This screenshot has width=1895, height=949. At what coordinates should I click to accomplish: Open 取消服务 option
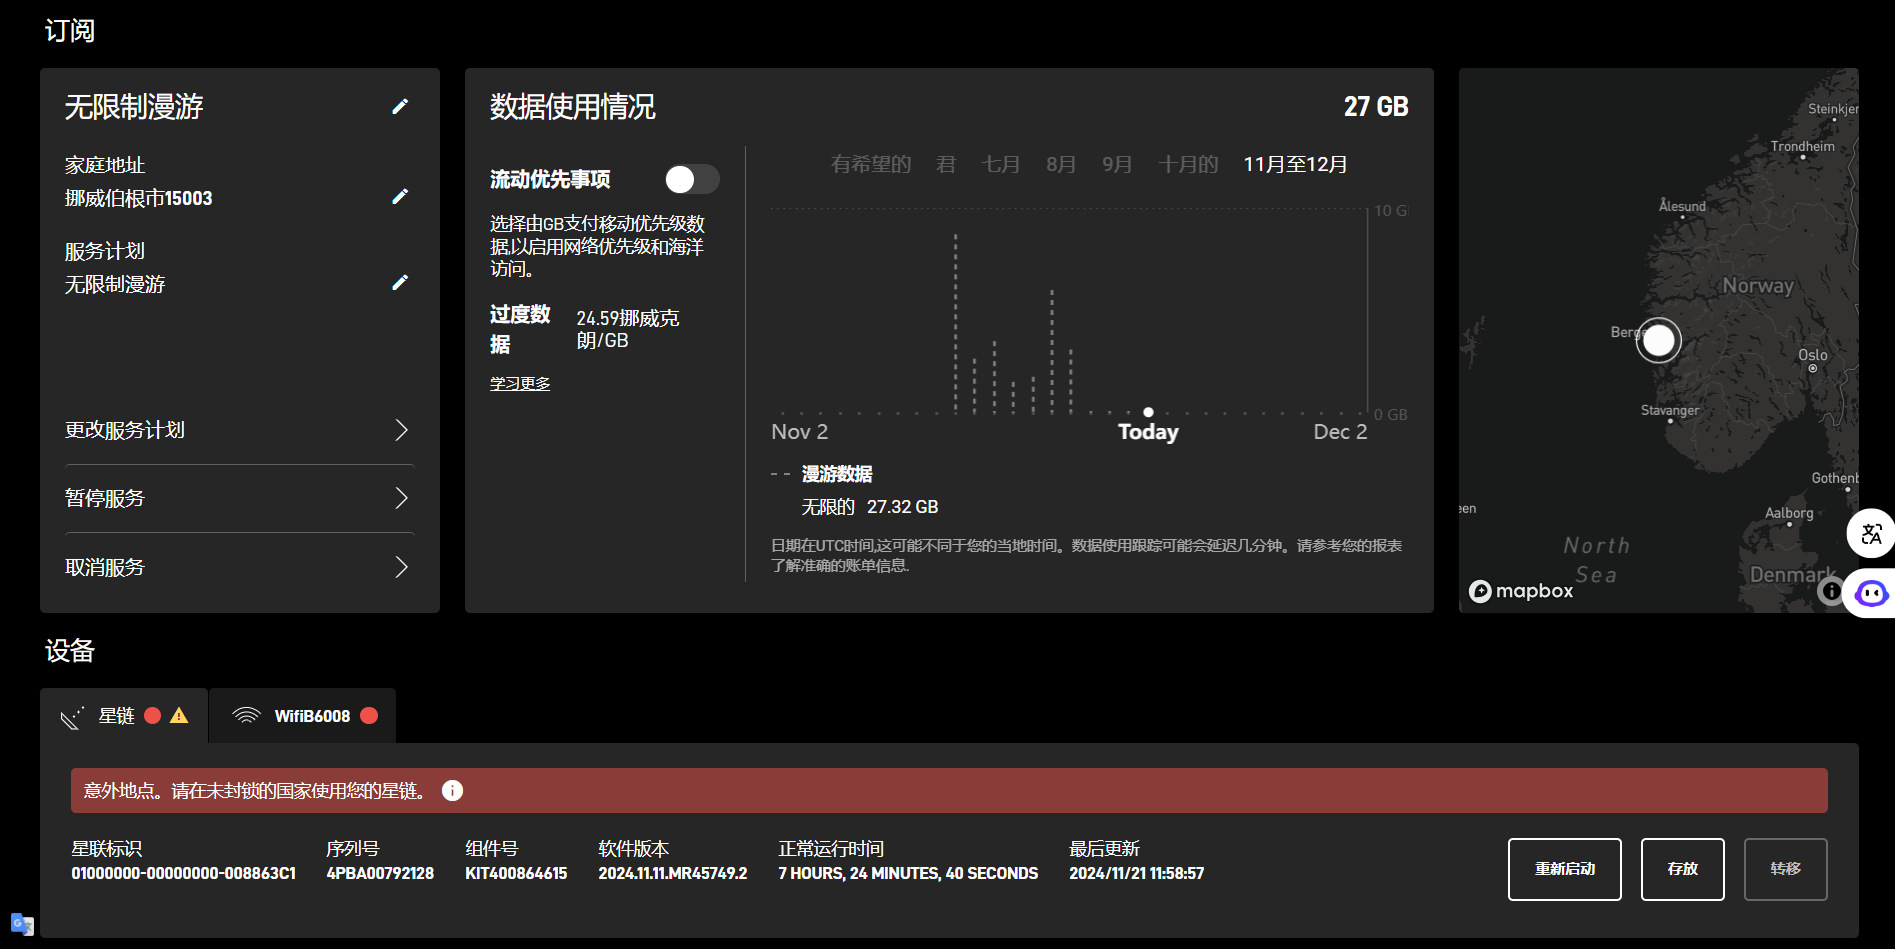pyautogui.click(x=239, y=567)
